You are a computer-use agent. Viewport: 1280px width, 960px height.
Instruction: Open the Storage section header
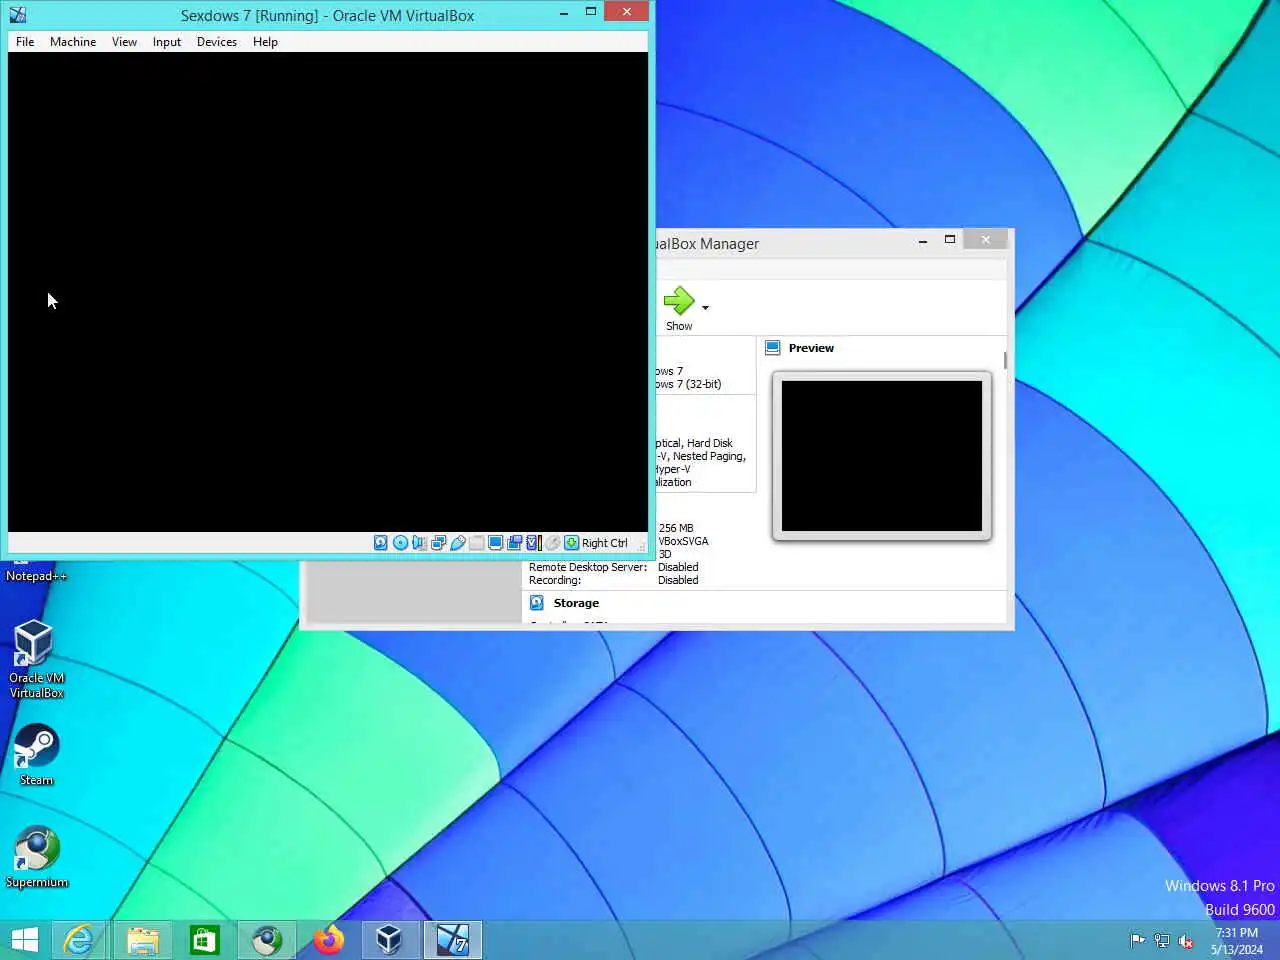pyautogui.click(x=576, y=603)
